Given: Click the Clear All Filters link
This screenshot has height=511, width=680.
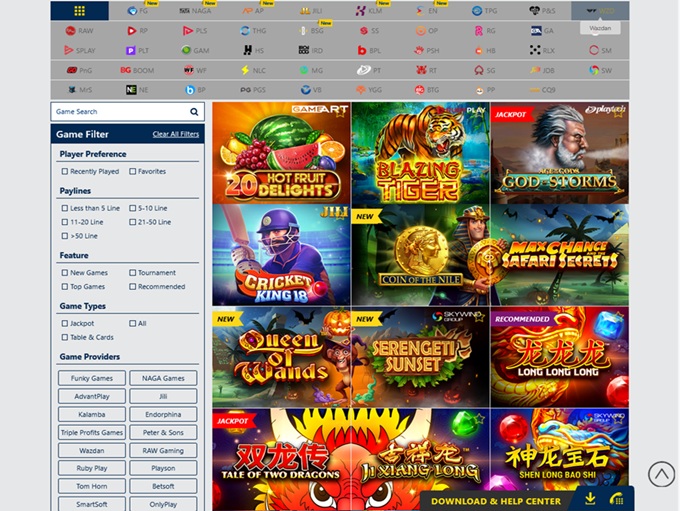Looking at the screenshot, I should 175,134.
